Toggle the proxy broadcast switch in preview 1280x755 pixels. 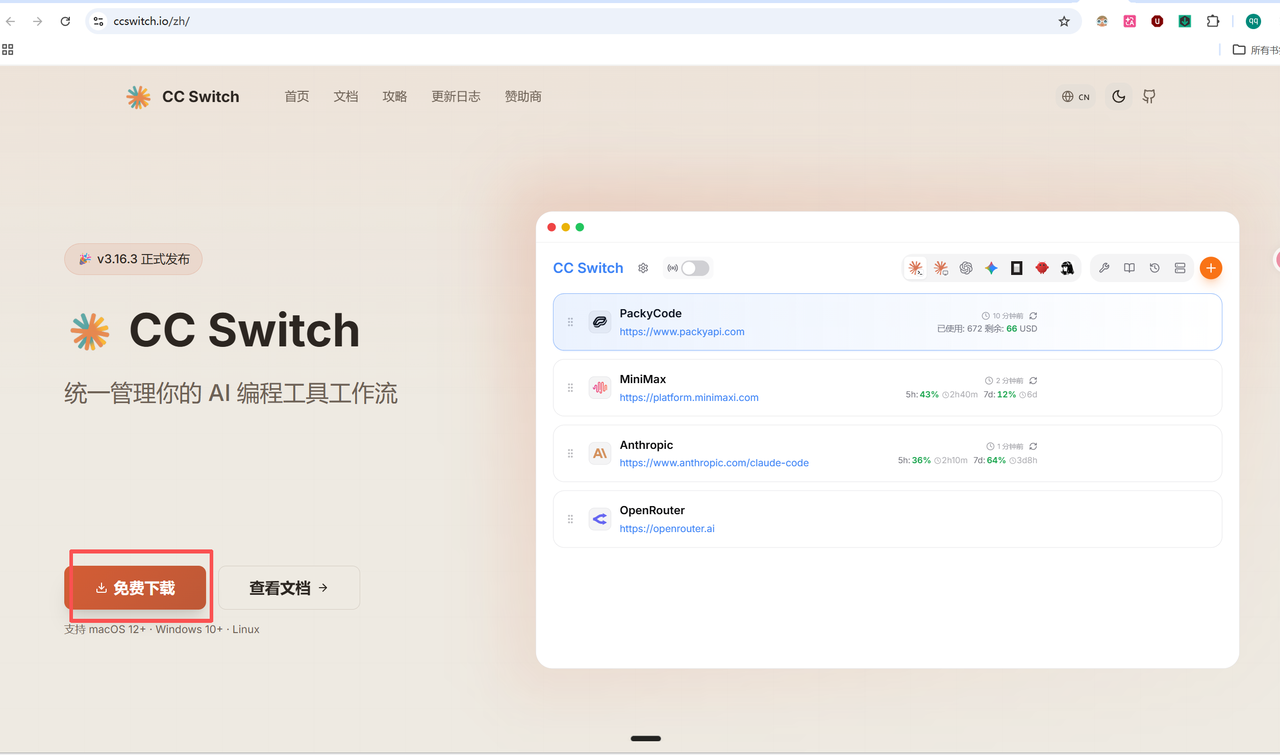pyautogui.click(x=695, y=268)
